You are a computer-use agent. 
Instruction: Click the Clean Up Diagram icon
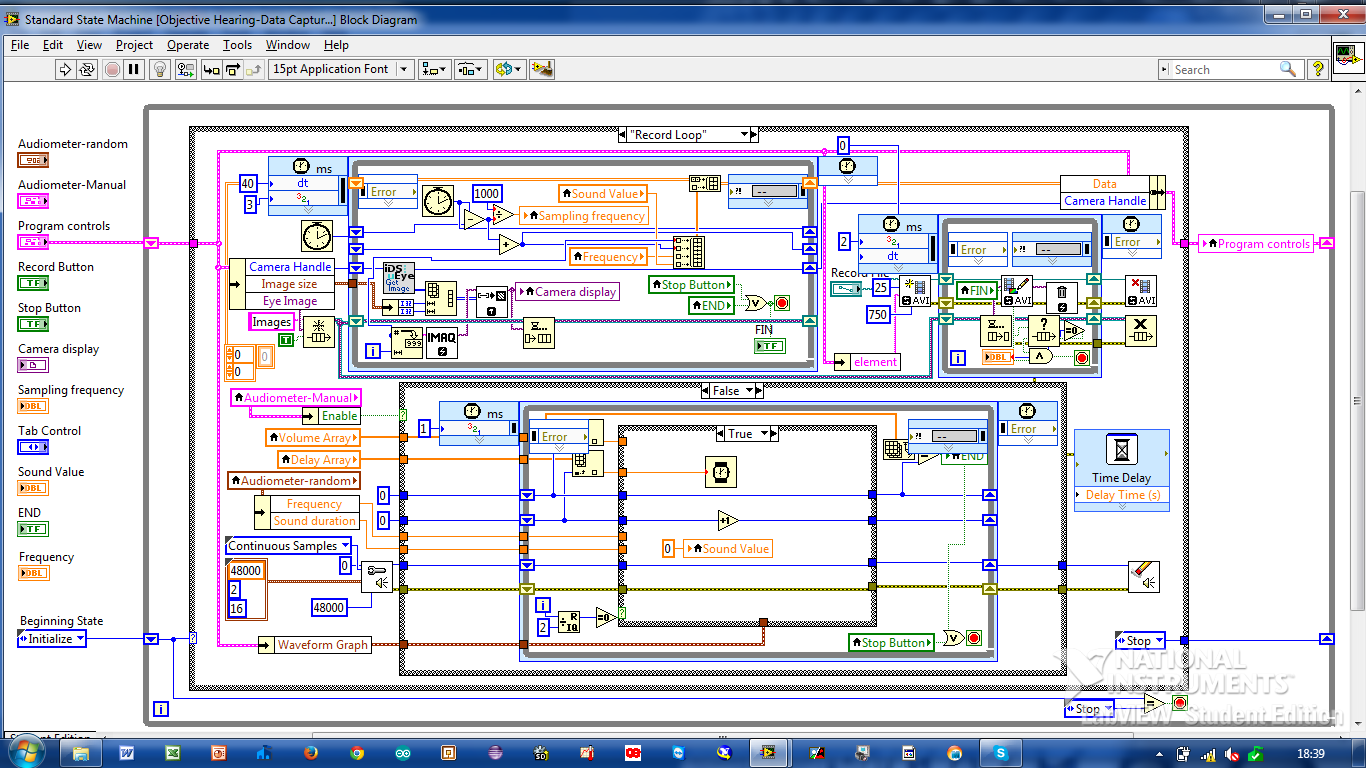pos(541,69)
